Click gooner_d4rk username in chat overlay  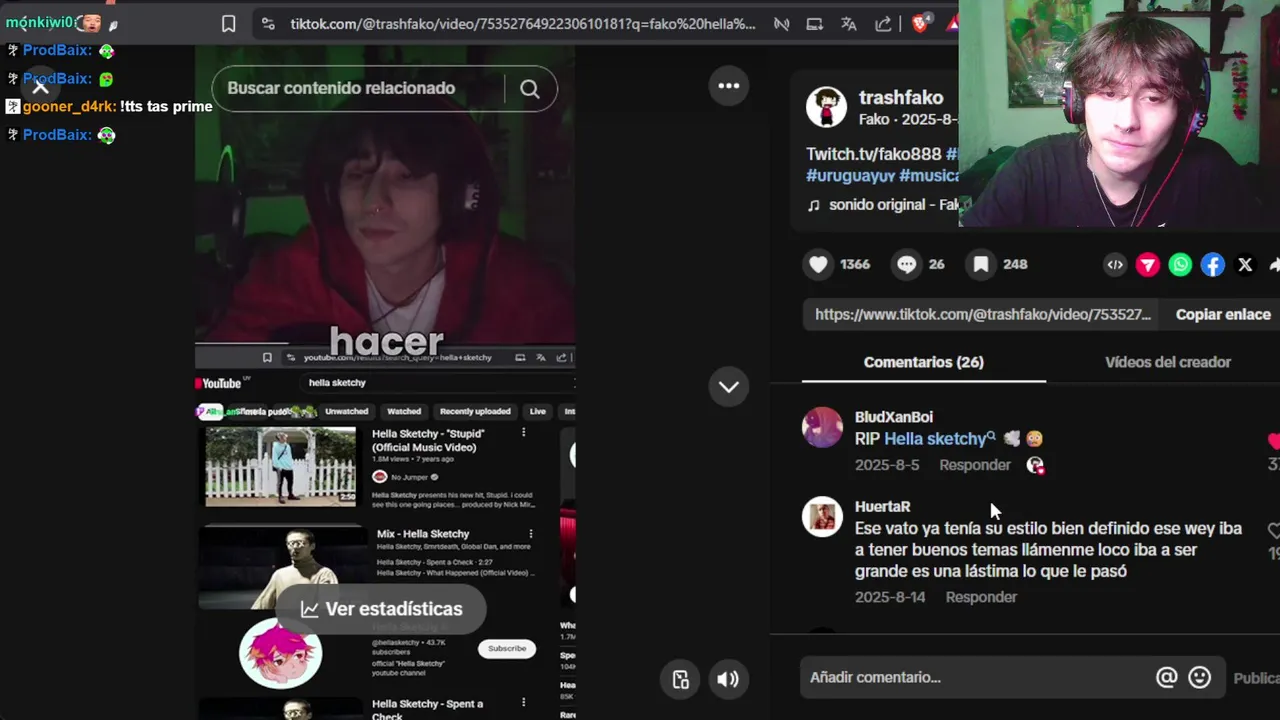coord(69,106)
